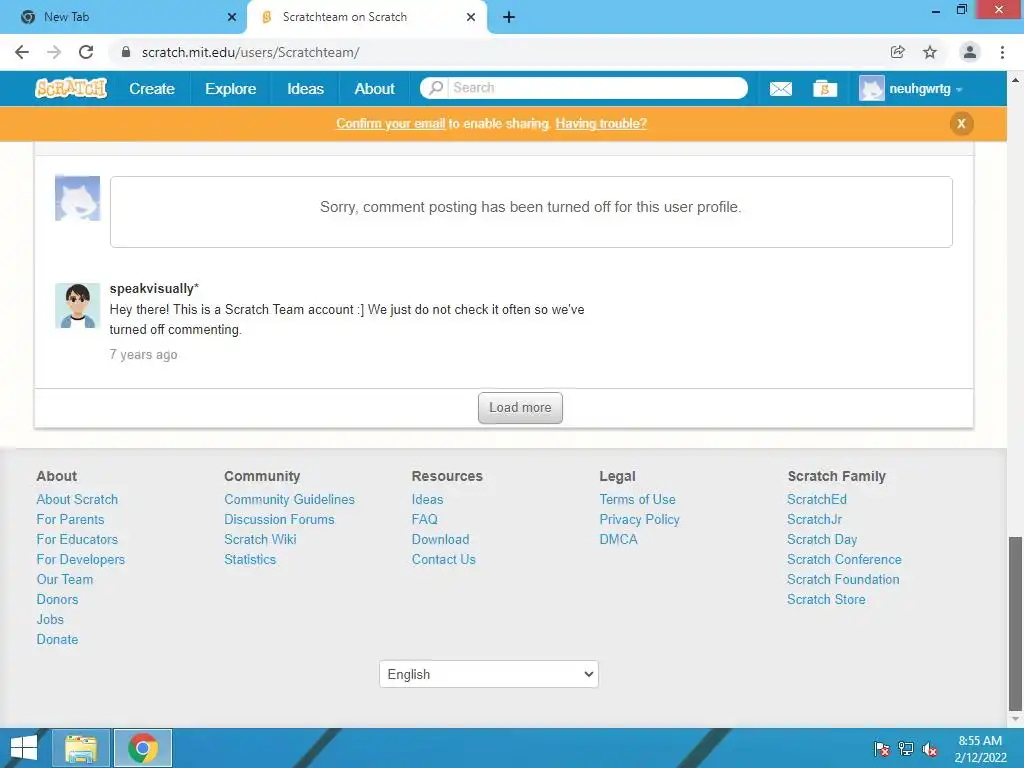Open the Ideas navigation item
This screenshot has width=1024, height=768.
[x=305, y=89]
